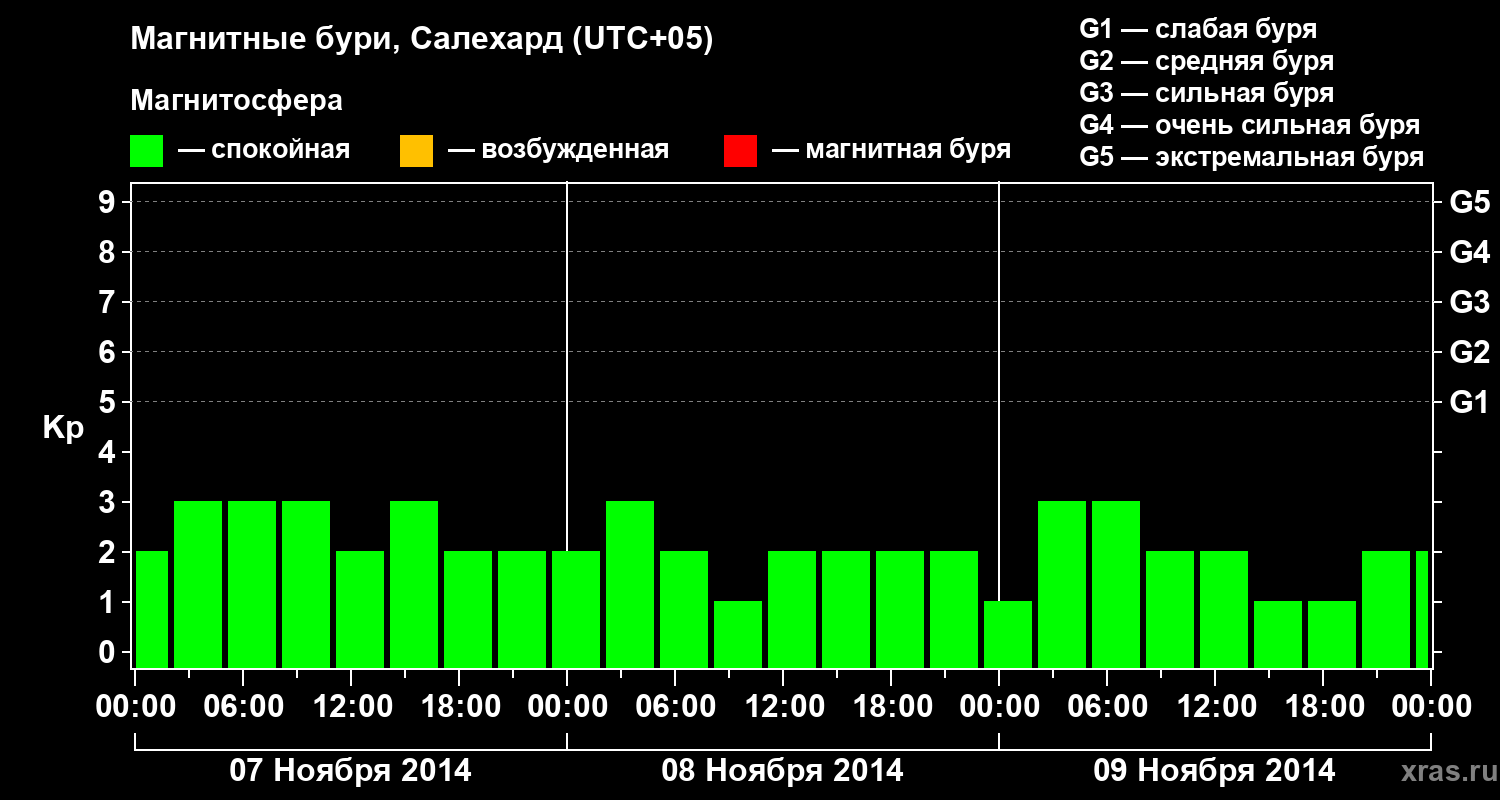The height and width of the screenshot is (800, 1500).
Task: Click the '12:00' time label above '08 Ноября 2014'
Action: (x=783, y=707)
